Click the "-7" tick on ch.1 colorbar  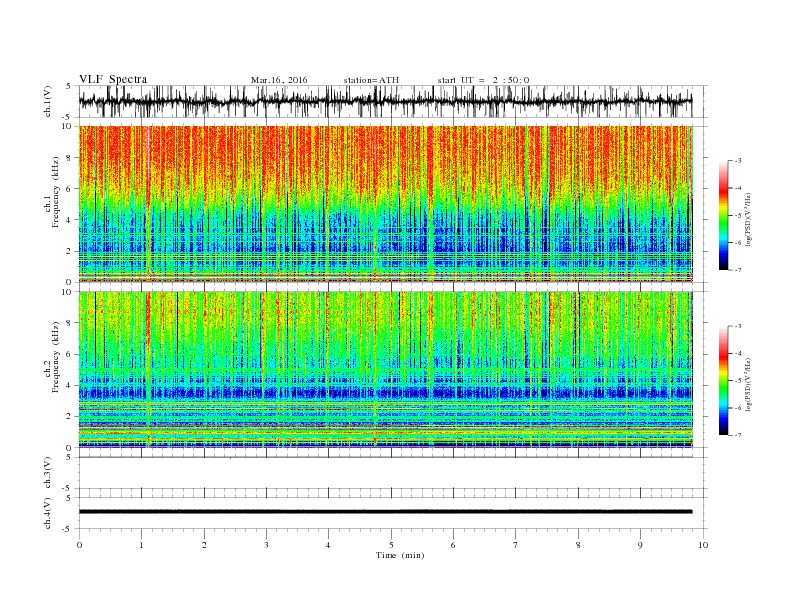(737, 270)
